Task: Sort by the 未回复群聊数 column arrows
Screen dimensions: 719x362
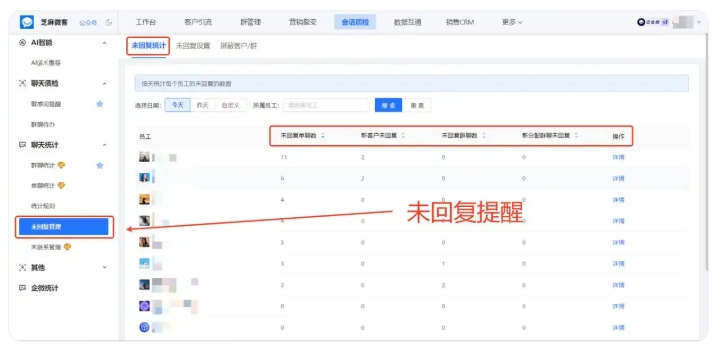Action: 484,135
